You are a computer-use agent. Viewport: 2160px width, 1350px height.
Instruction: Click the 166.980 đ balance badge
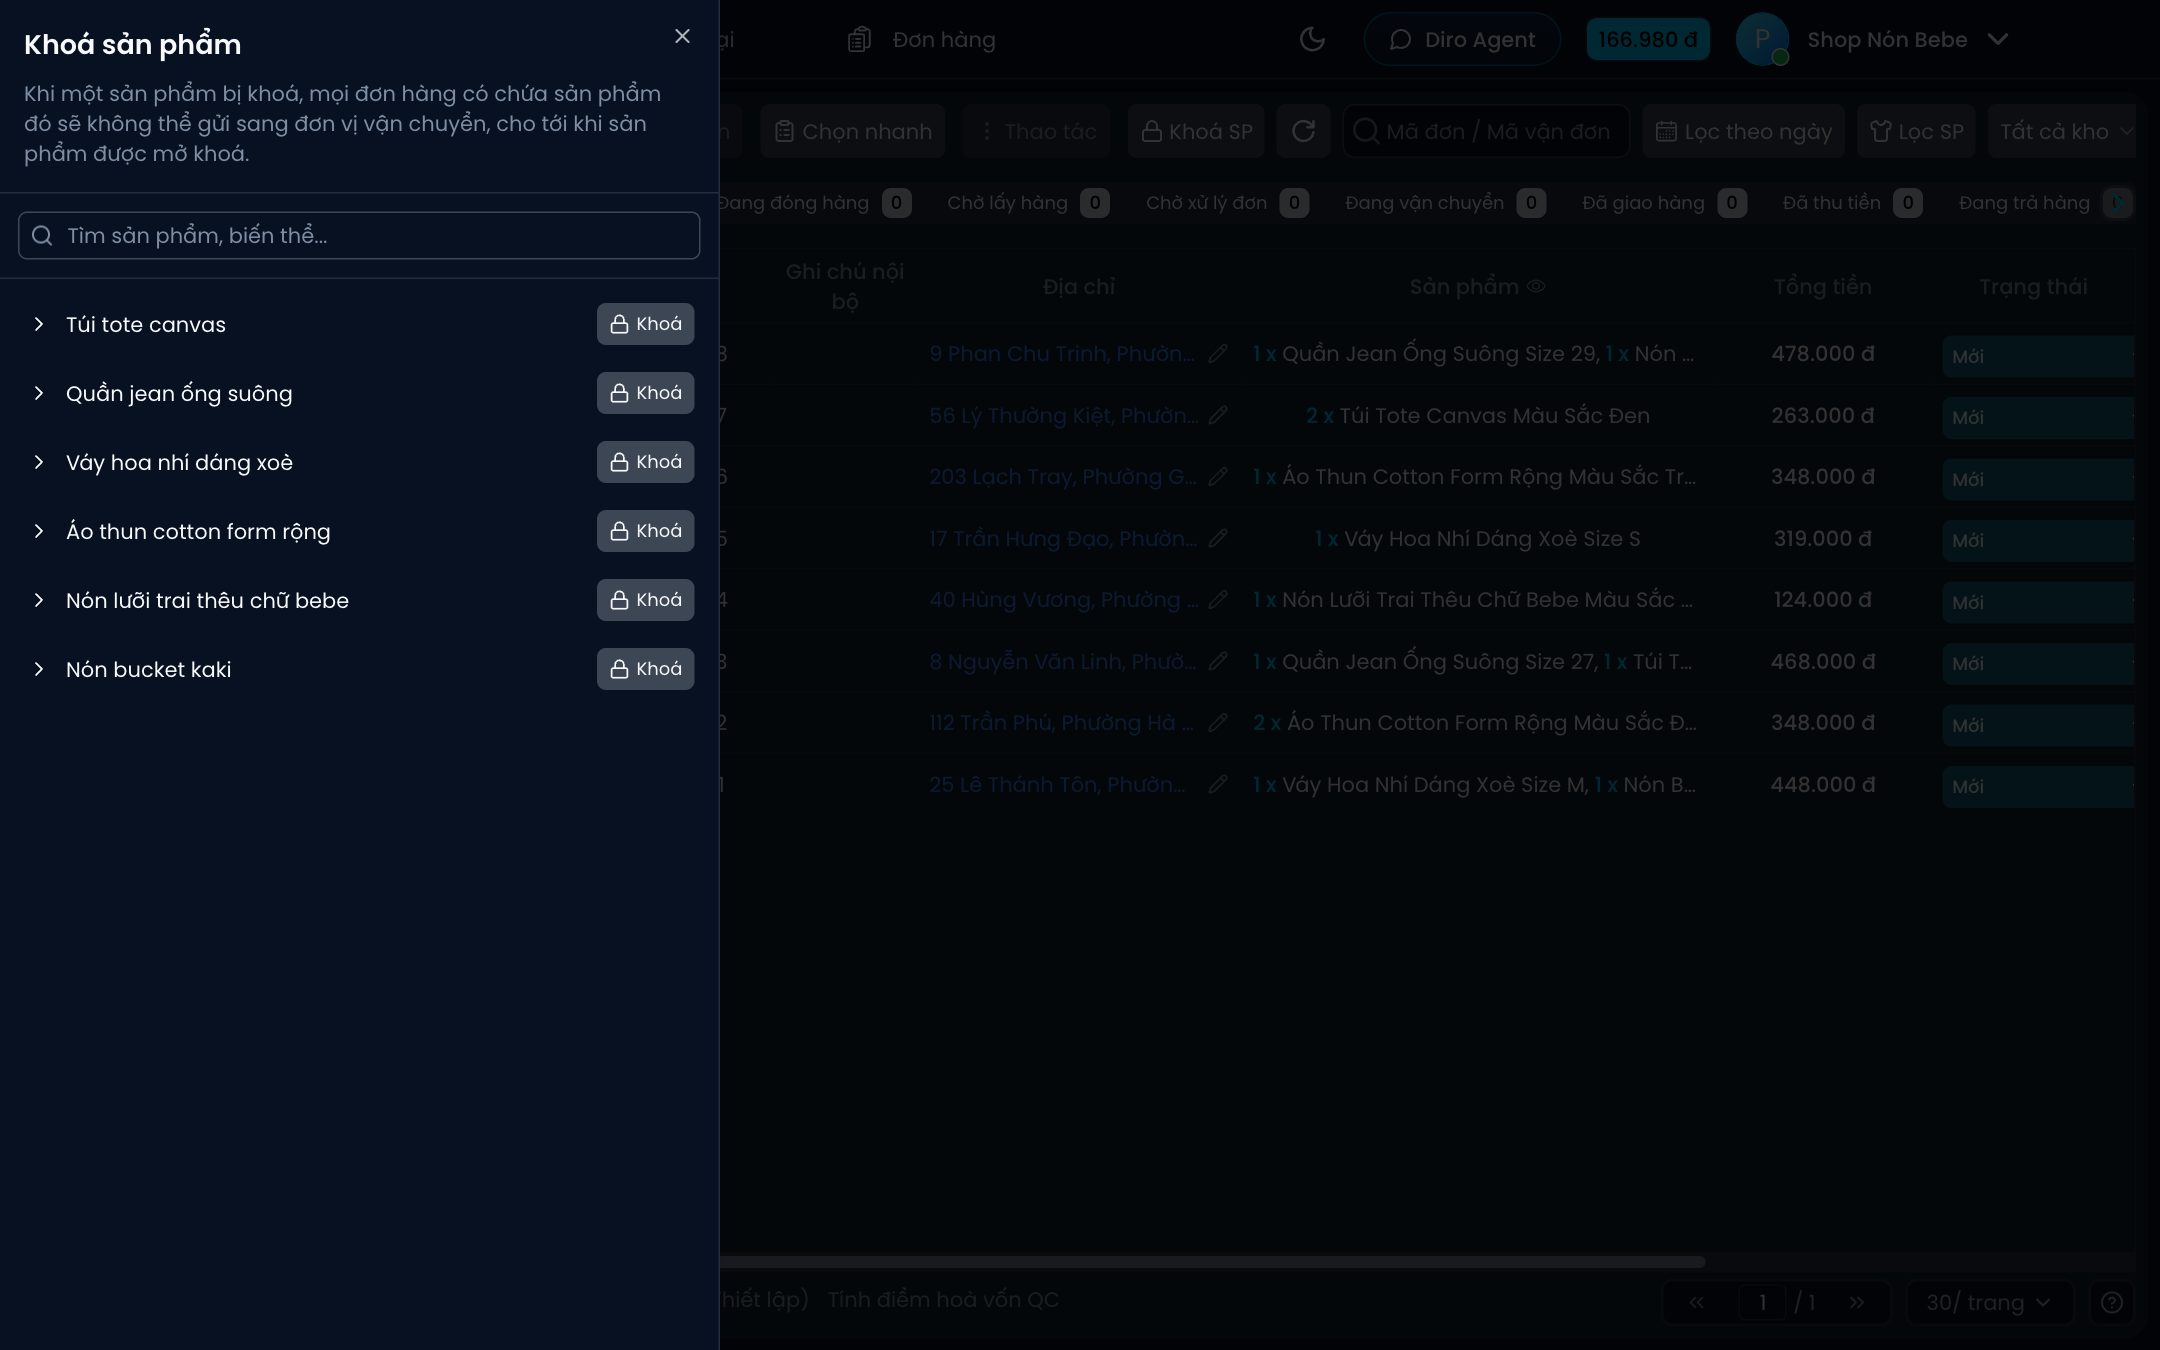pyautogui.click(x=1648, y=39)
